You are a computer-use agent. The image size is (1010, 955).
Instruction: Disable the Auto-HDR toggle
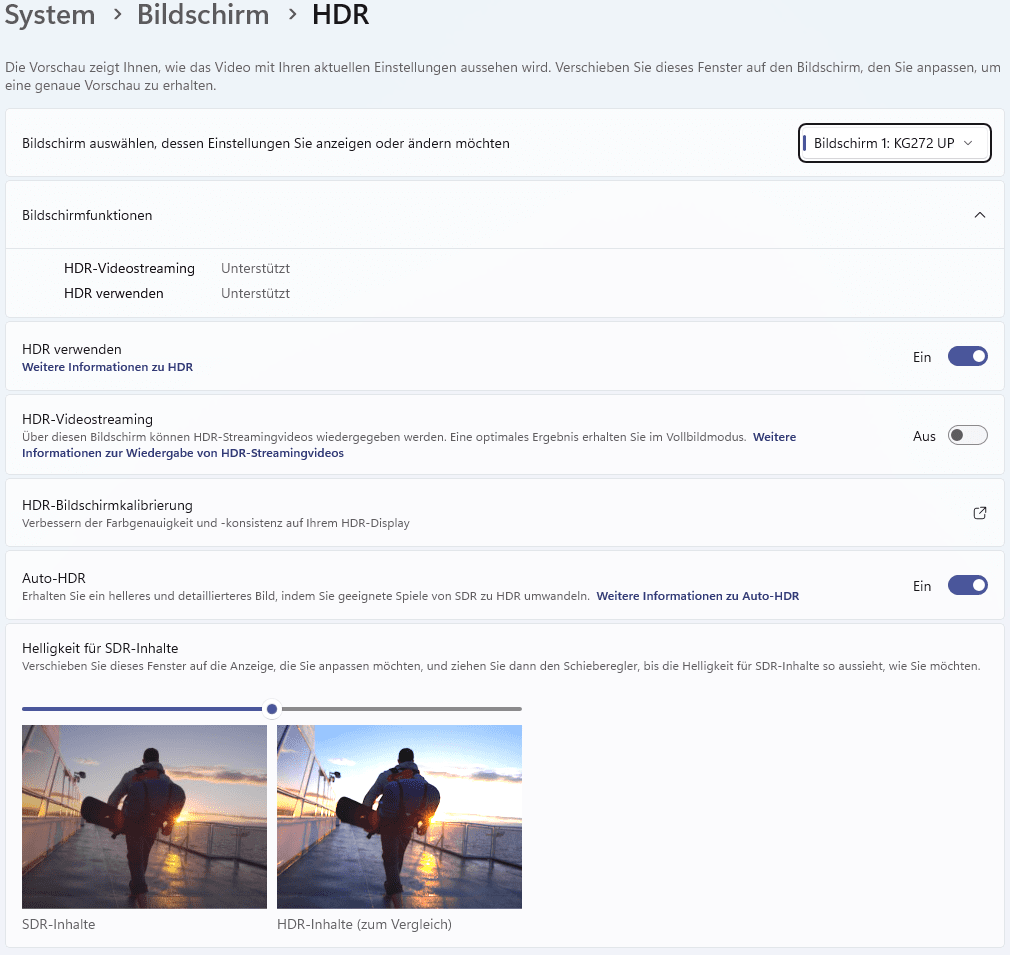click(x=967, y=586)
